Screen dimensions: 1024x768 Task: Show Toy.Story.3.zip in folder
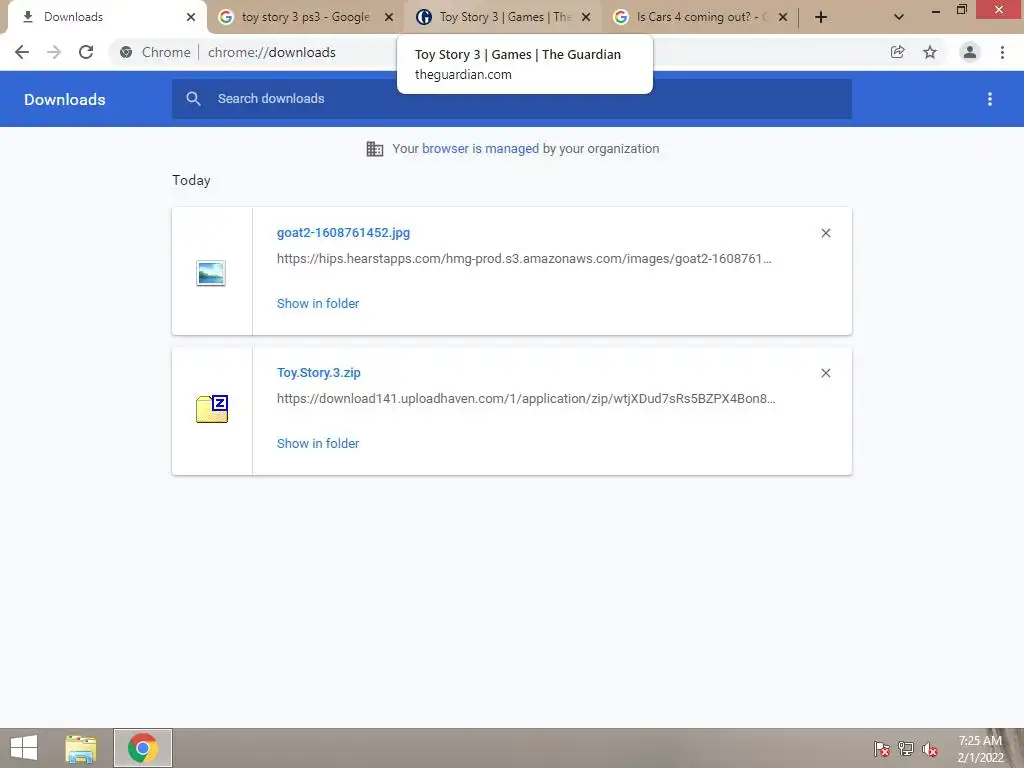coord(318,443)
